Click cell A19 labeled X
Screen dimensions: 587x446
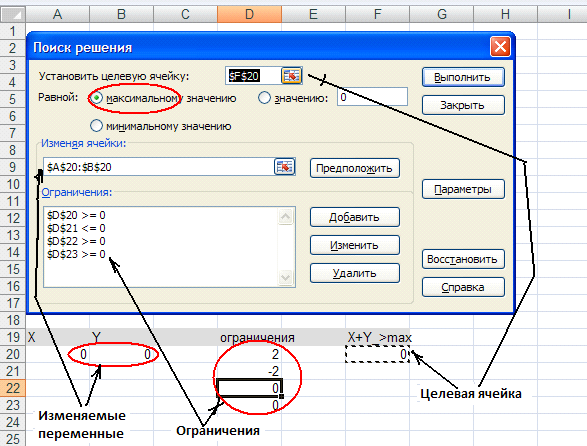(x=57, y=337)
